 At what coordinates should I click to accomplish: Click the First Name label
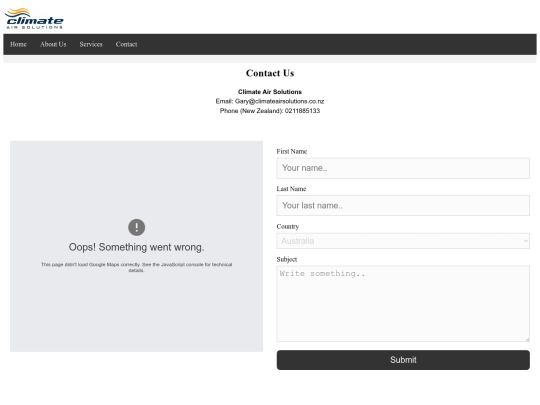(292, 152)
